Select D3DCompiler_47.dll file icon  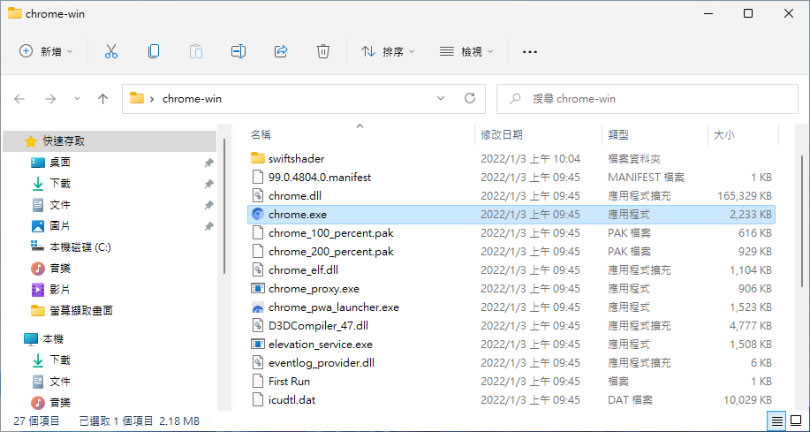[257, 326]
